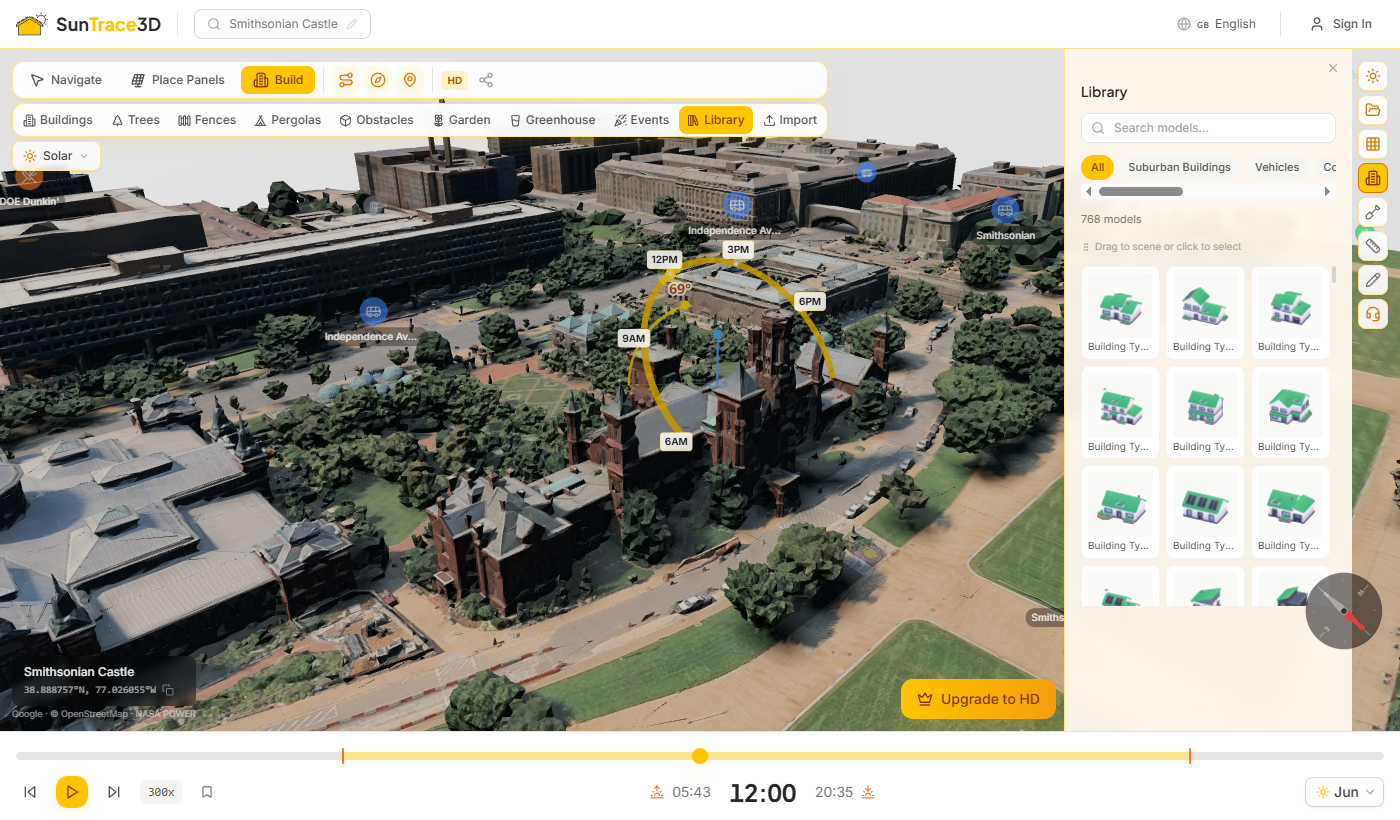Click the bookmark icon by playback controls
This screenshot has width=1400, height=820.
click(207, 792)
